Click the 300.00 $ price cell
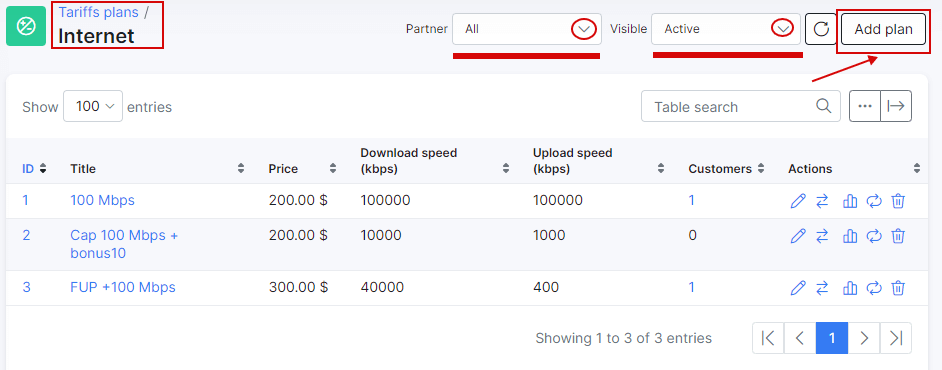The height and width of the screenshot is (370, 942). 298,288
